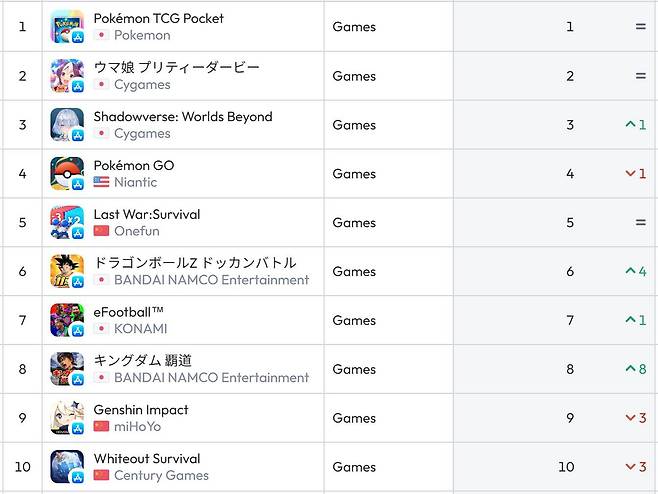Click Century Games publisher link

click(x=161, y=476)
